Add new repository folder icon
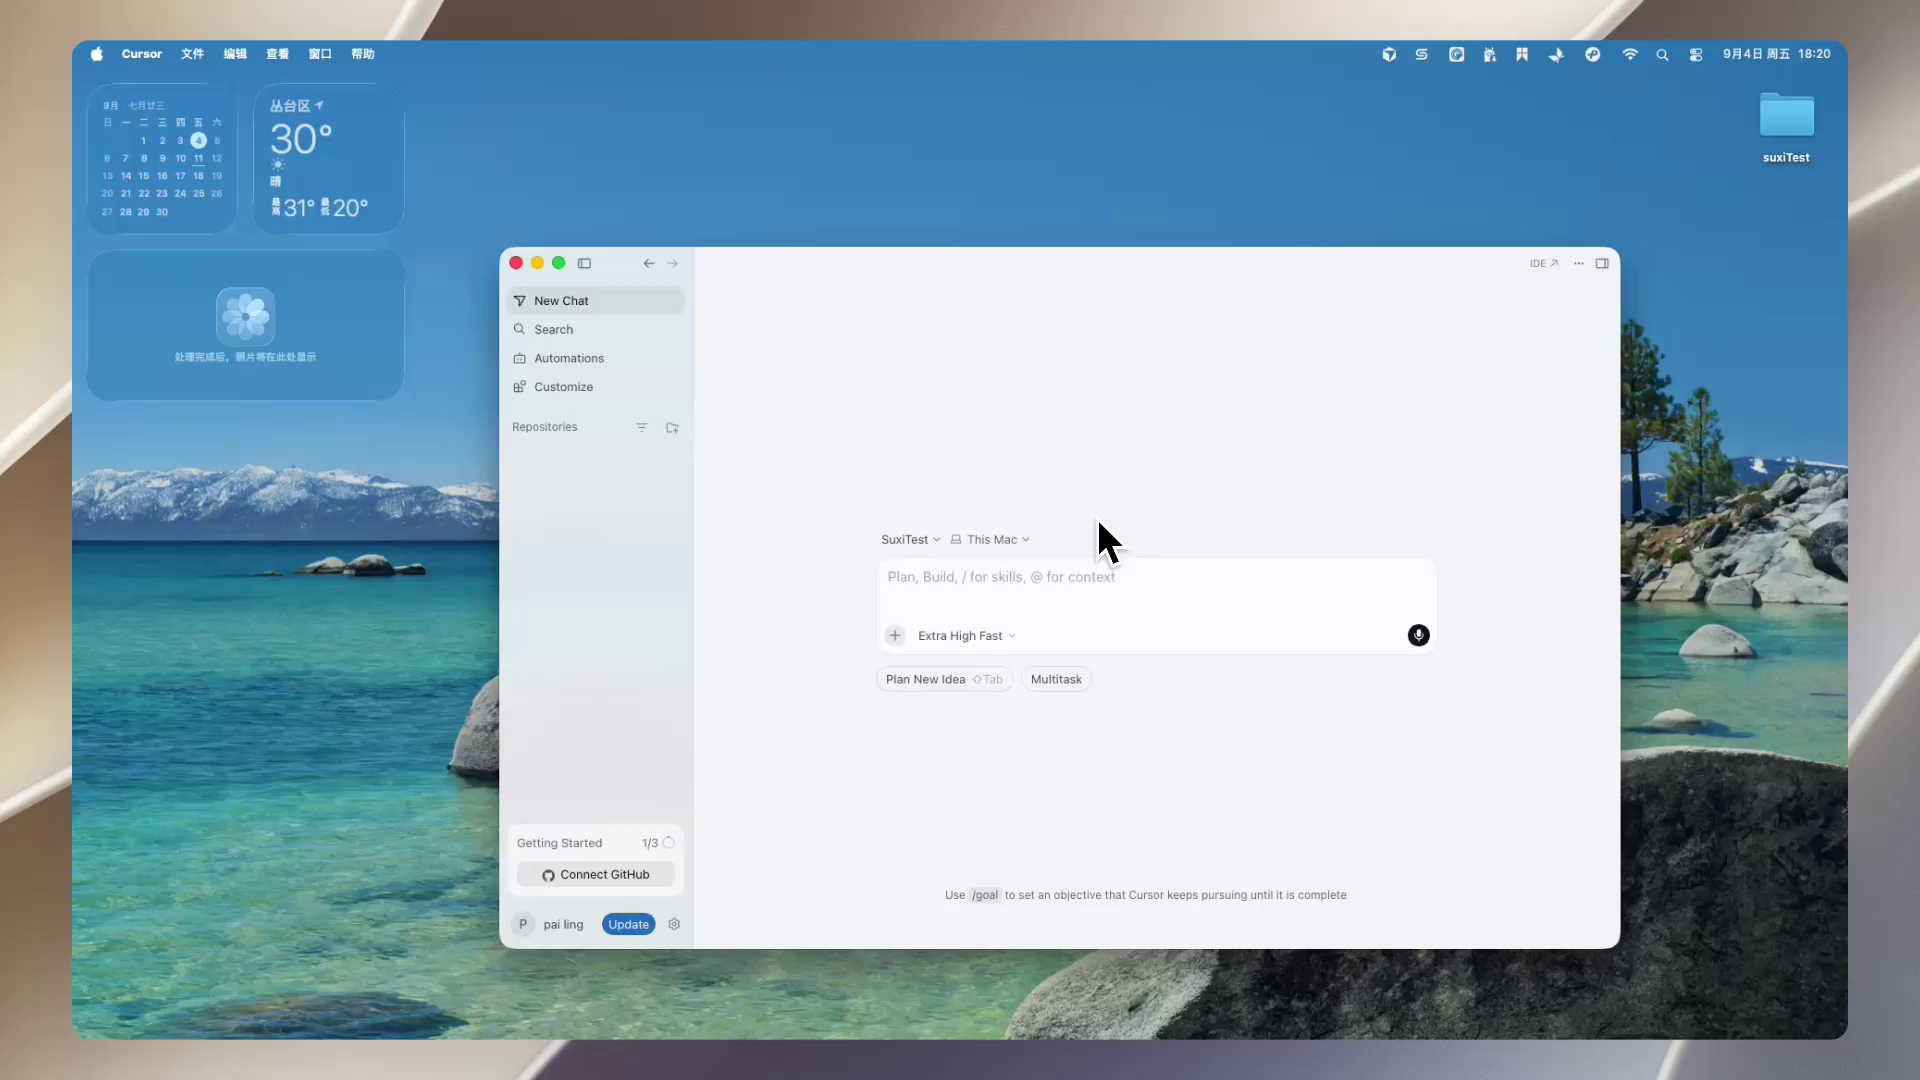 672,428
